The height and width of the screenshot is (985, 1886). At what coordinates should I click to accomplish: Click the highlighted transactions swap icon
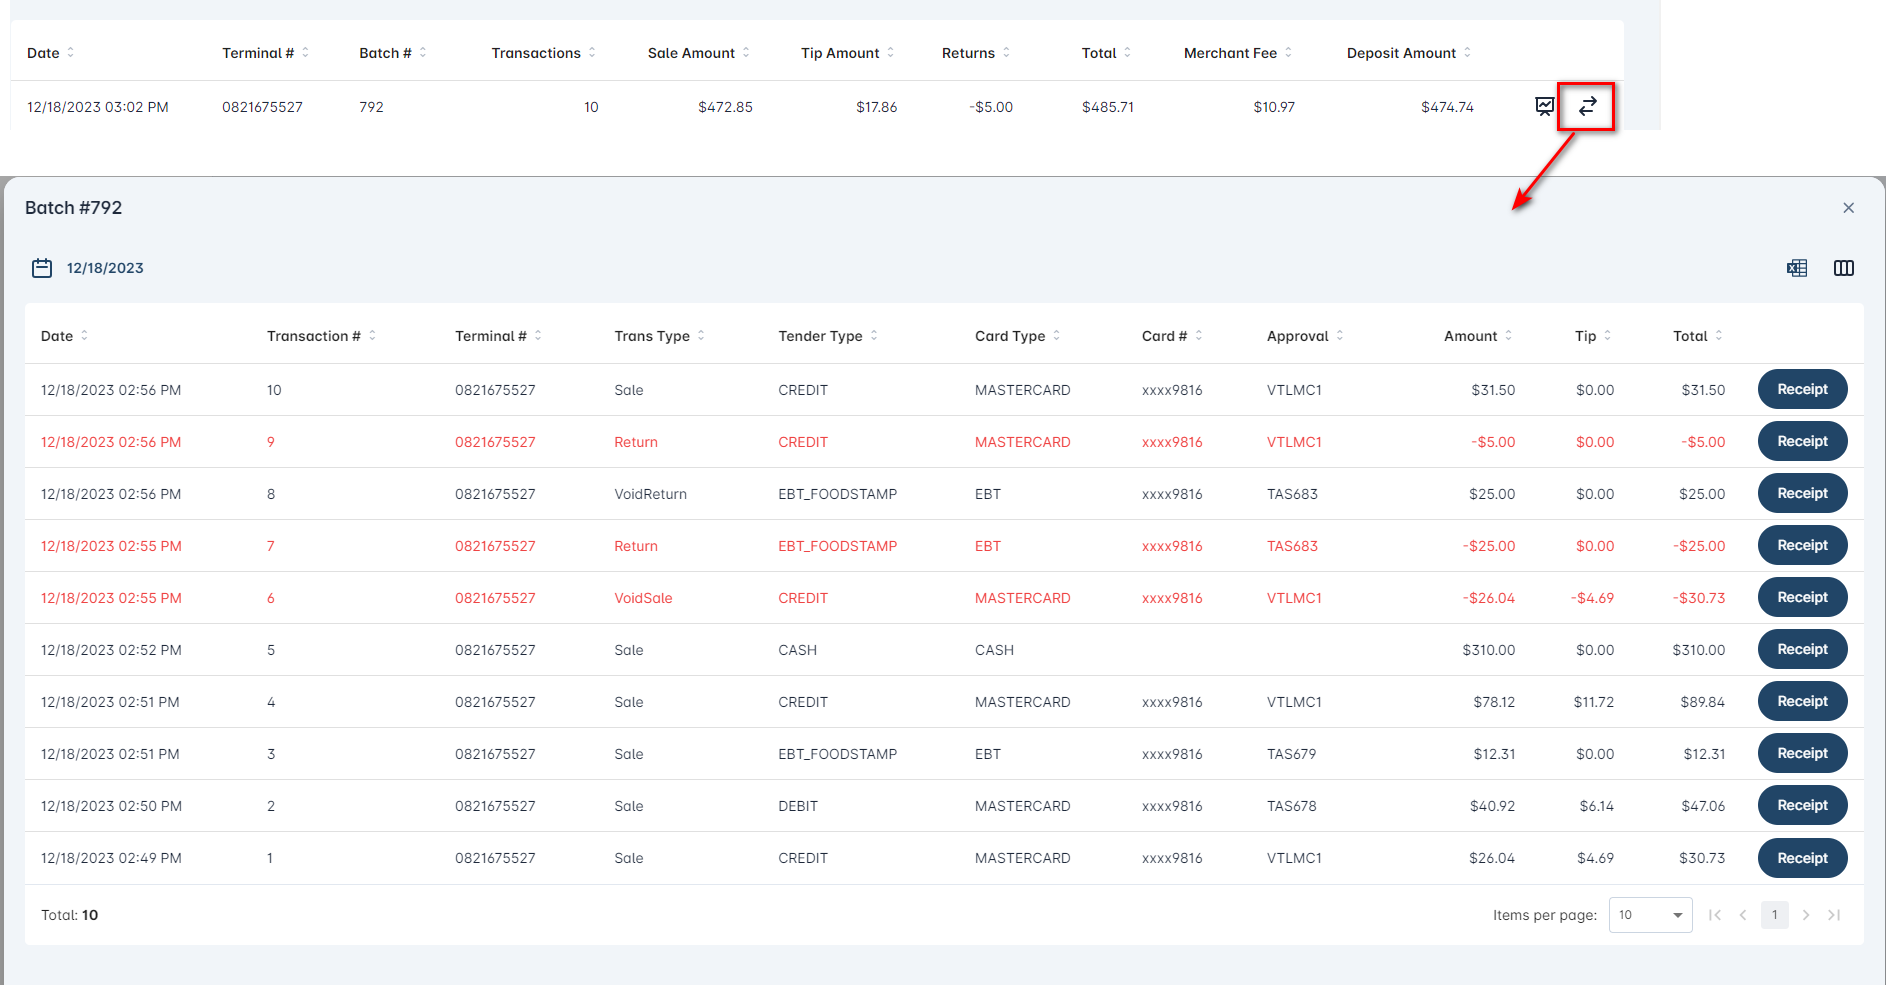(x=1586, y=106)
